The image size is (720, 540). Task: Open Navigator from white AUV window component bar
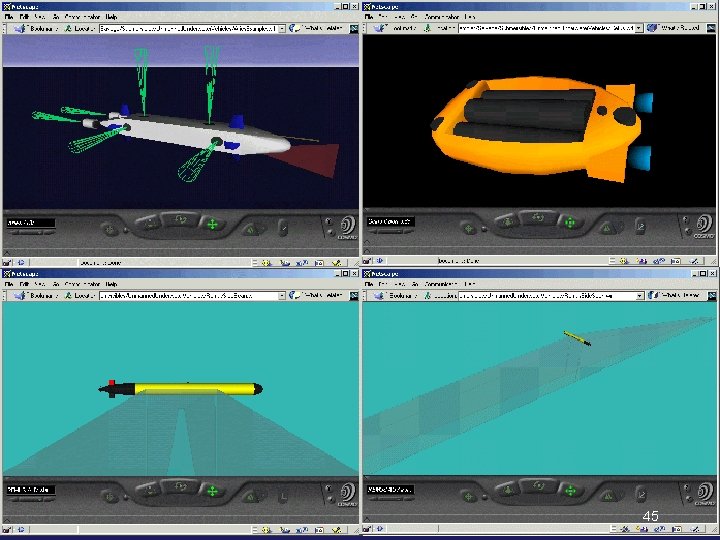tap(267, 263)
